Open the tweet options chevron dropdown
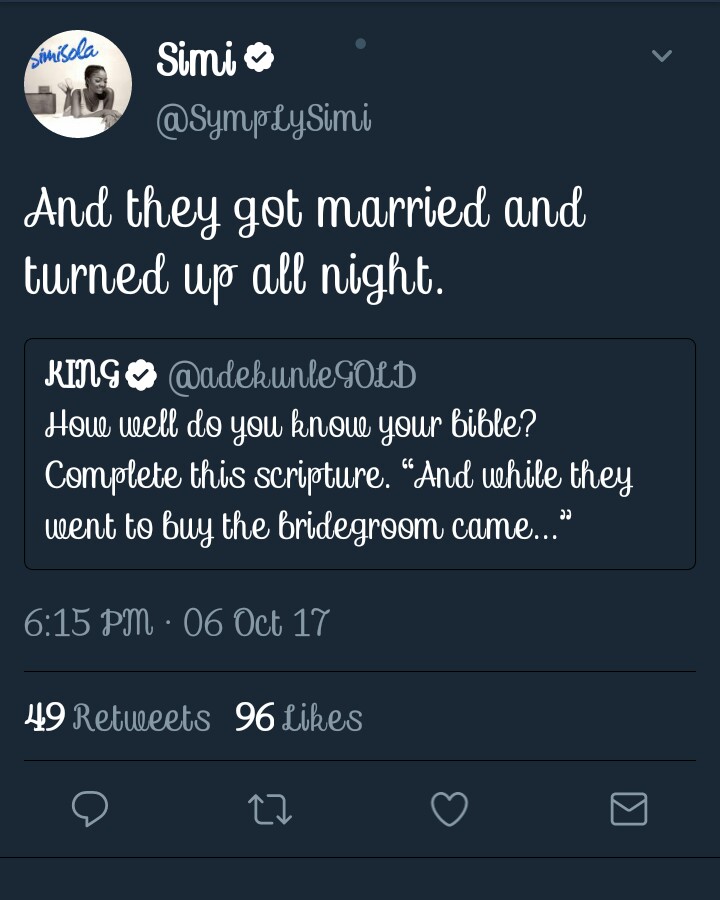Image resolution: width=720 pixels, height=900 pixels. [662, 56]
